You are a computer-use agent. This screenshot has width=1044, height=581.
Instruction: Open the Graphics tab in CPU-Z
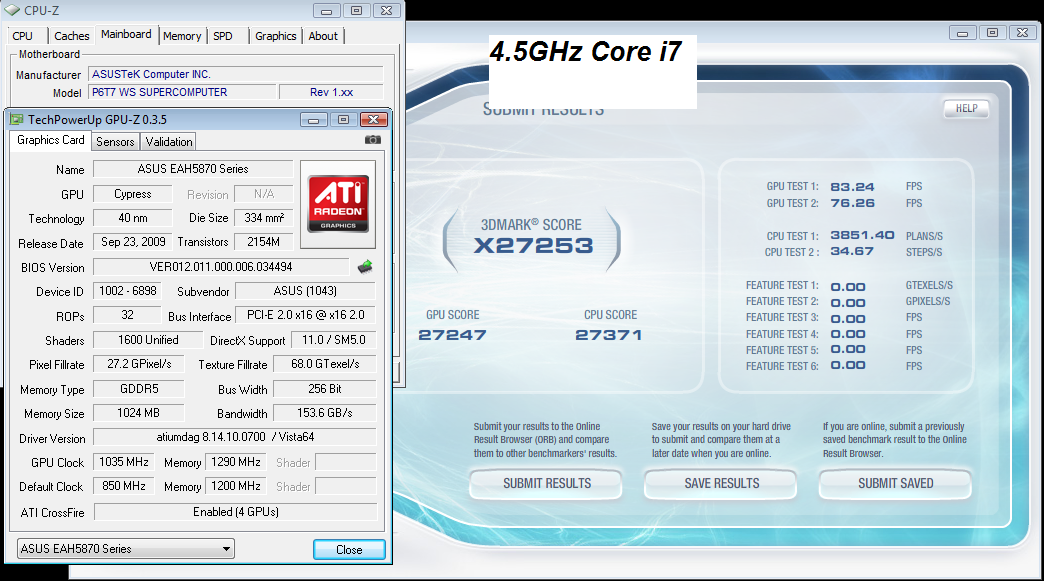click(x=276, y=36)
